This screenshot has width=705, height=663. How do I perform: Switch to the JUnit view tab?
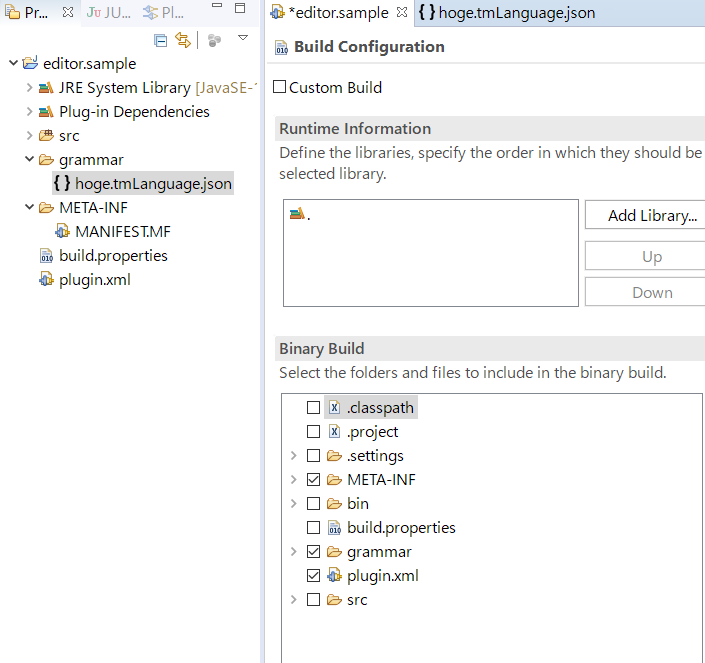[x=108, y=13]
